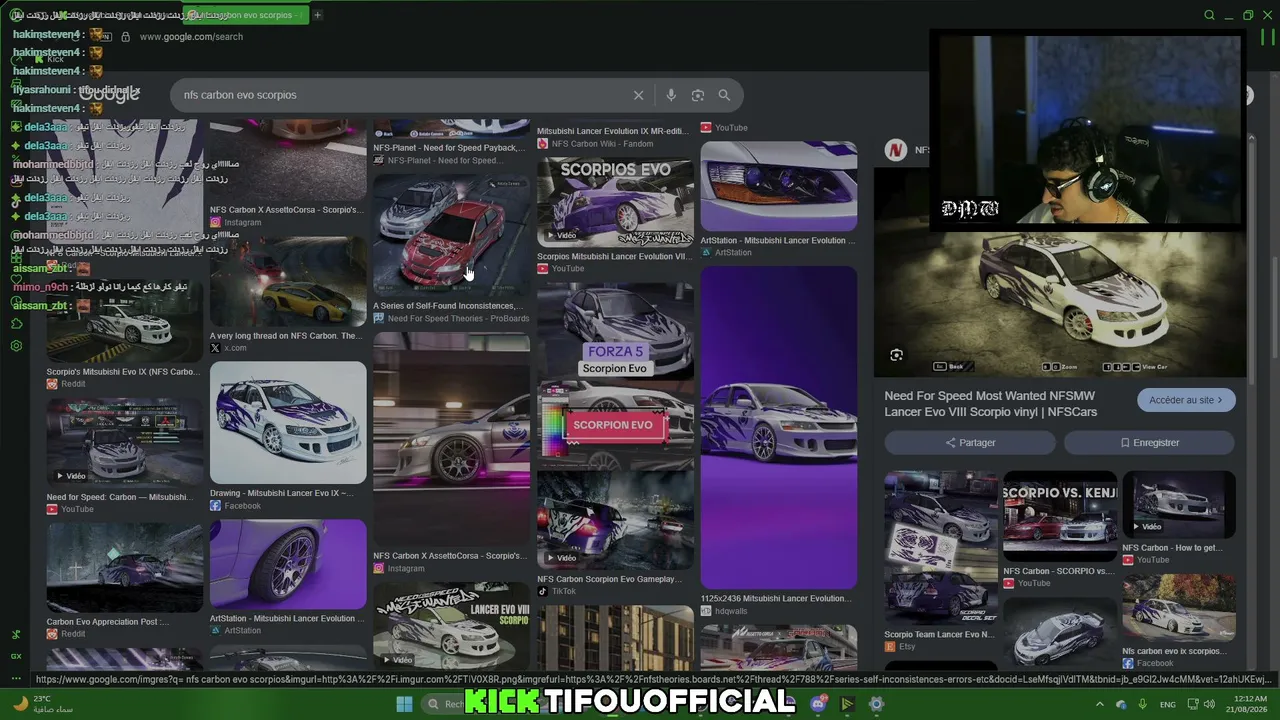Share the image with 'Partager' button

click(x=970, y=443)
